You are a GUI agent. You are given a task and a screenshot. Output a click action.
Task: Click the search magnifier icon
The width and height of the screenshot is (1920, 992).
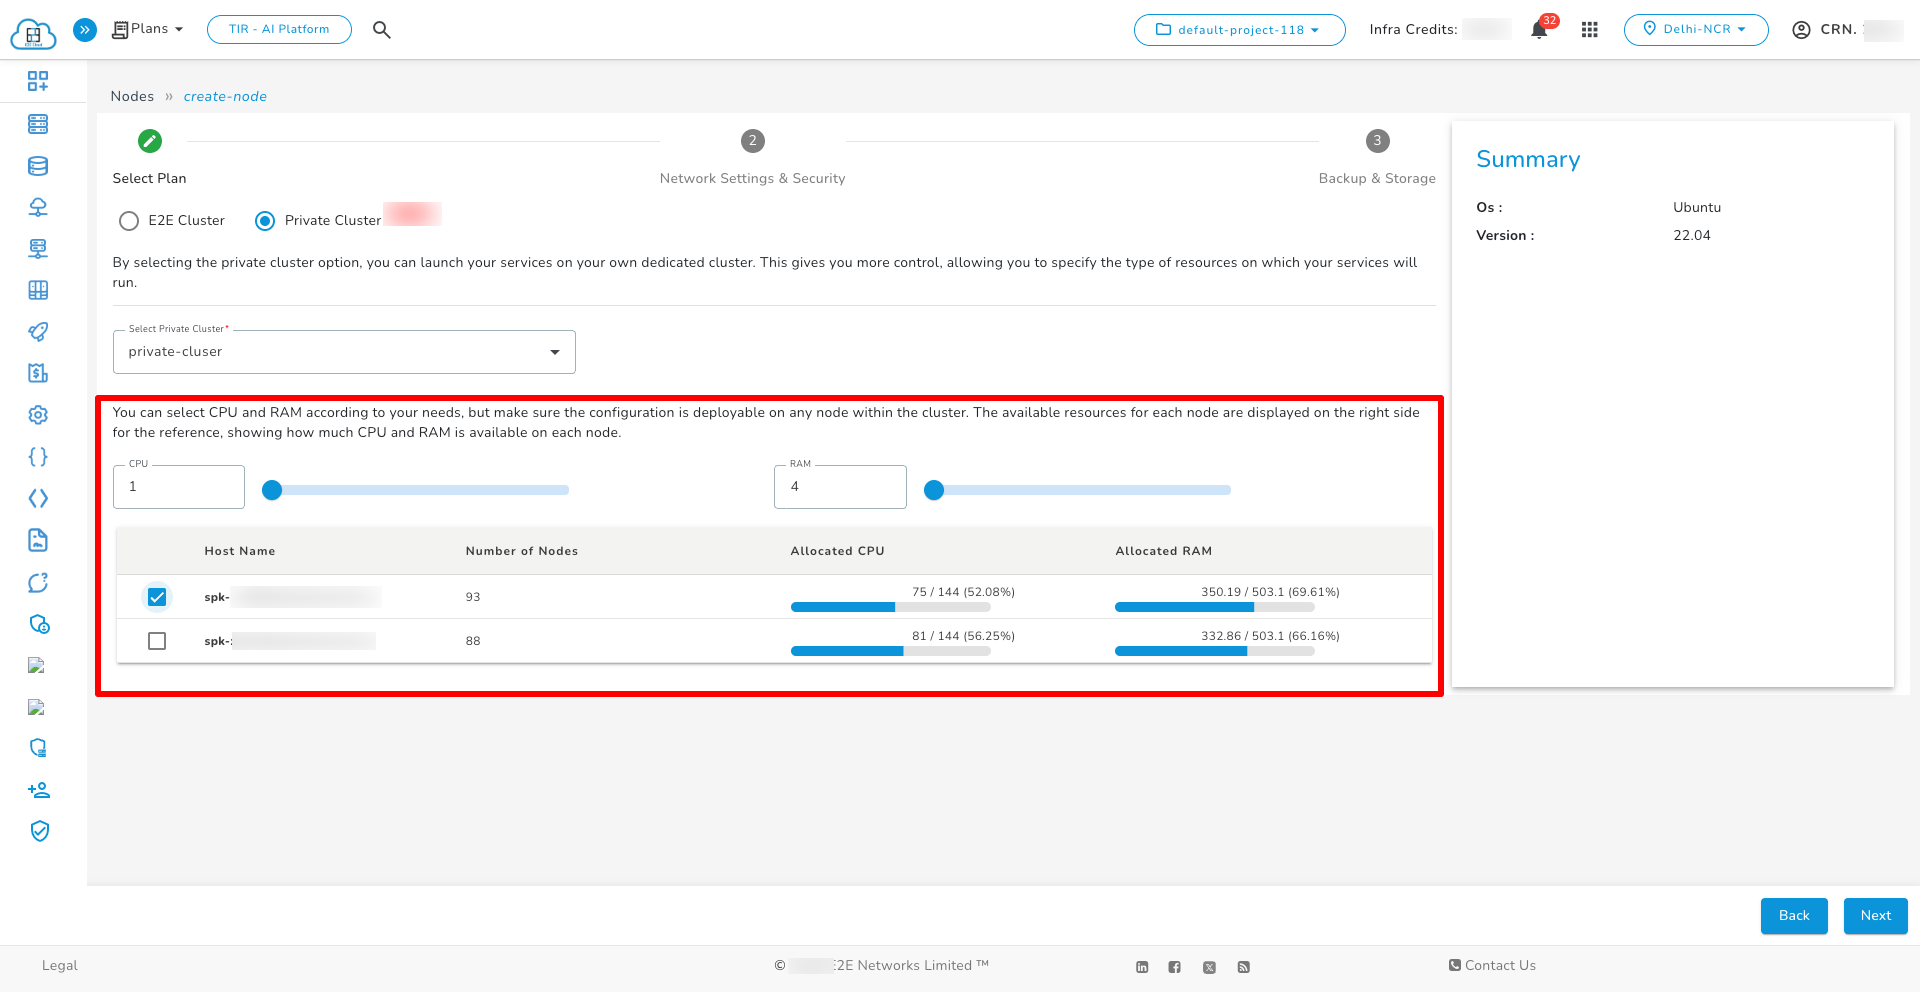pyautogui.click(x=381, y=30)
